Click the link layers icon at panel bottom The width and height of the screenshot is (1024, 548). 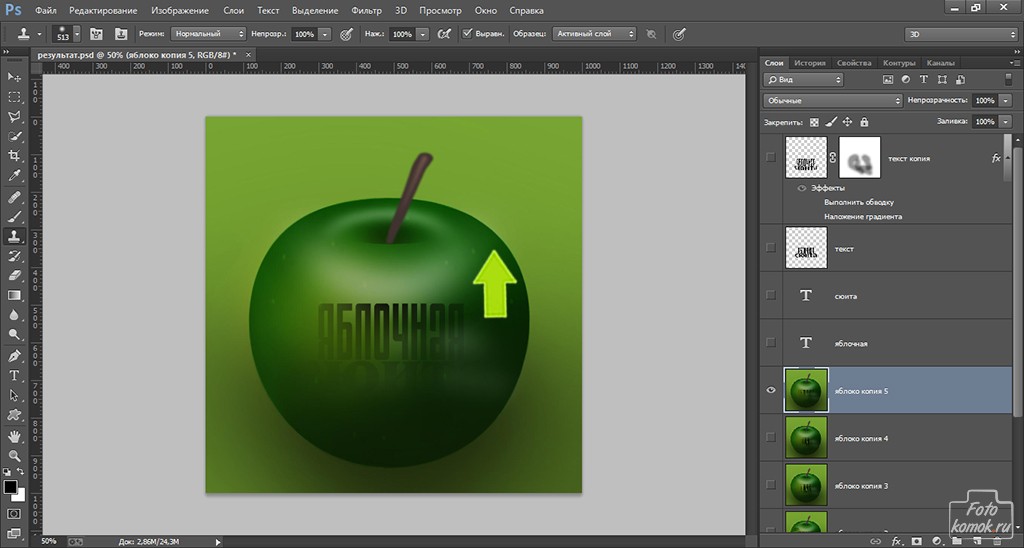point(875,541)
